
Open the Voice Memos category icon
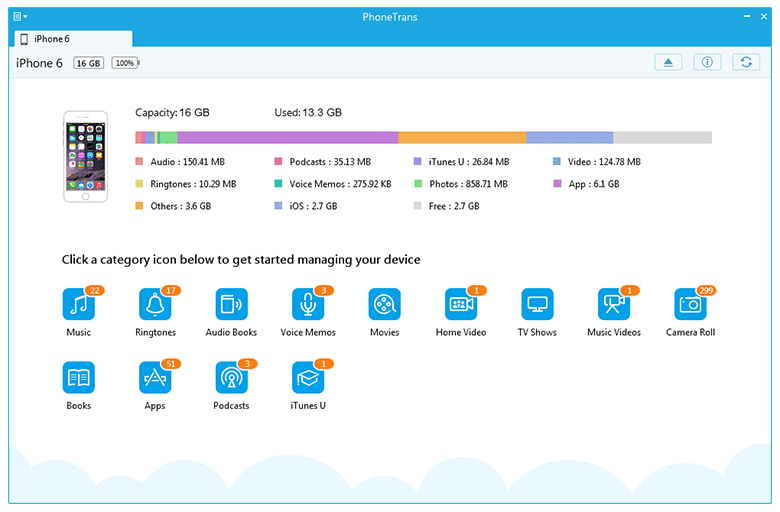308,304
